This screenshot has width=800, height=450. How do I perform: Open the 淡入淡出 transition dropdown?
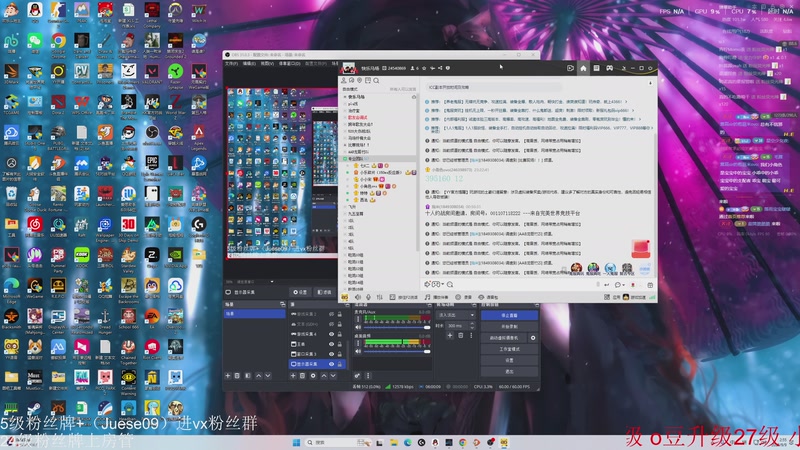456,315
